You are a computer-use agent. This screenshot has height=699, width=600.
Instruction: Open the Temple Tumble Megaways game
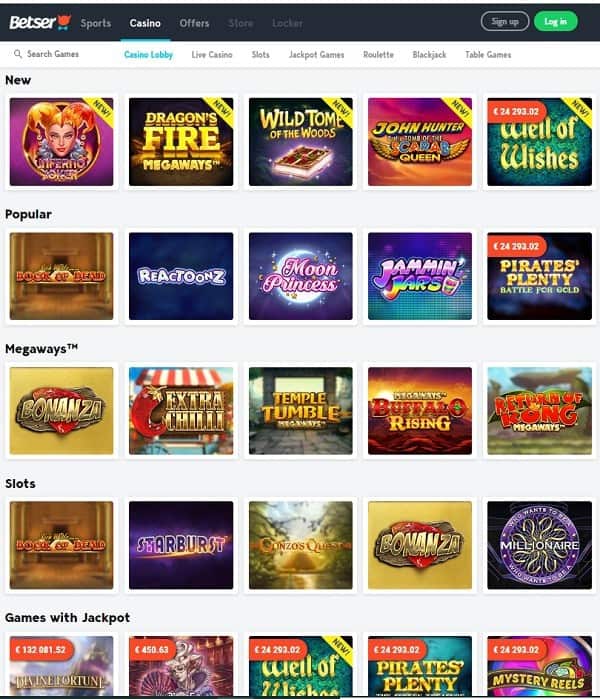(x=300, y=411)
